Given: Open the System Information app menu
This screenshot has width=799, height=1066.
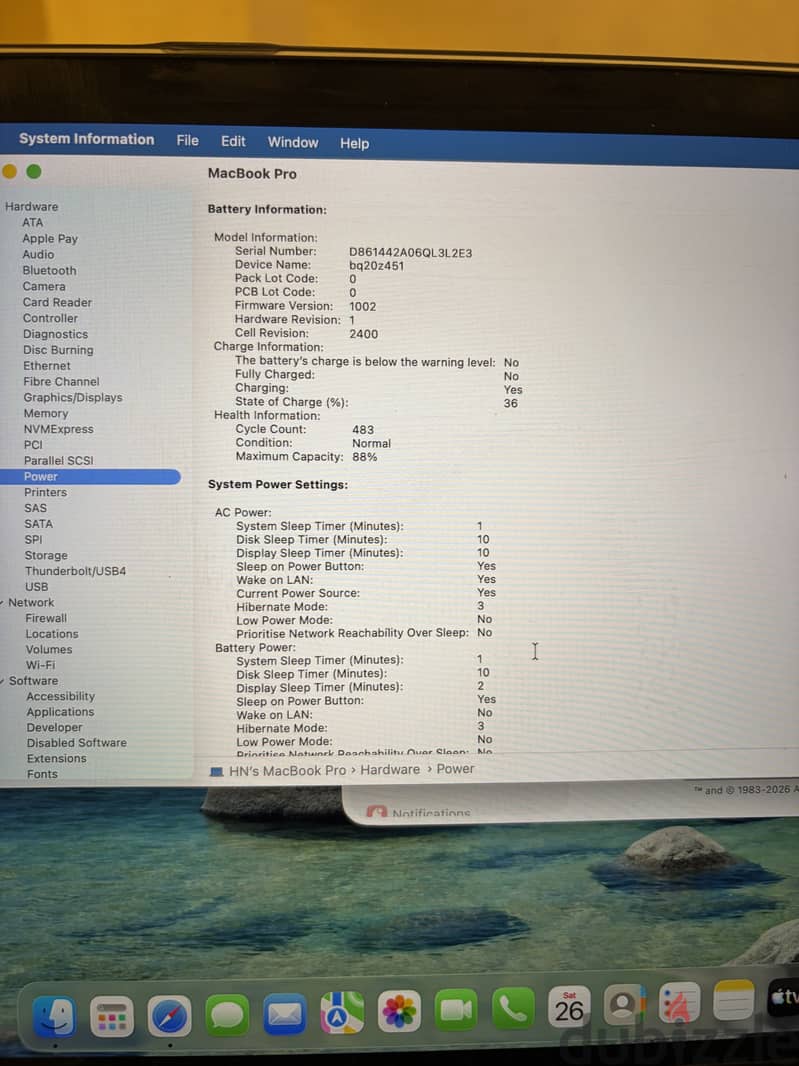Looking at the screenshot, I should pos(86,139).
